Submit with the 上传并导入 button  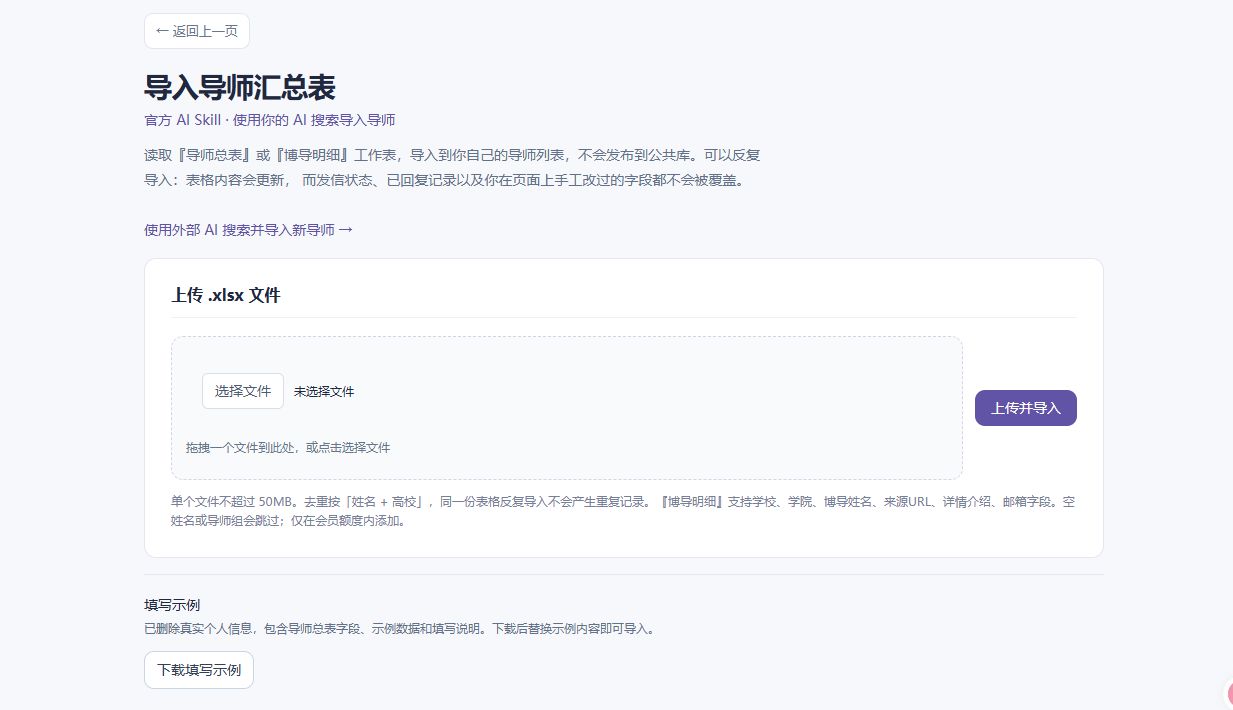[1026, 408]
